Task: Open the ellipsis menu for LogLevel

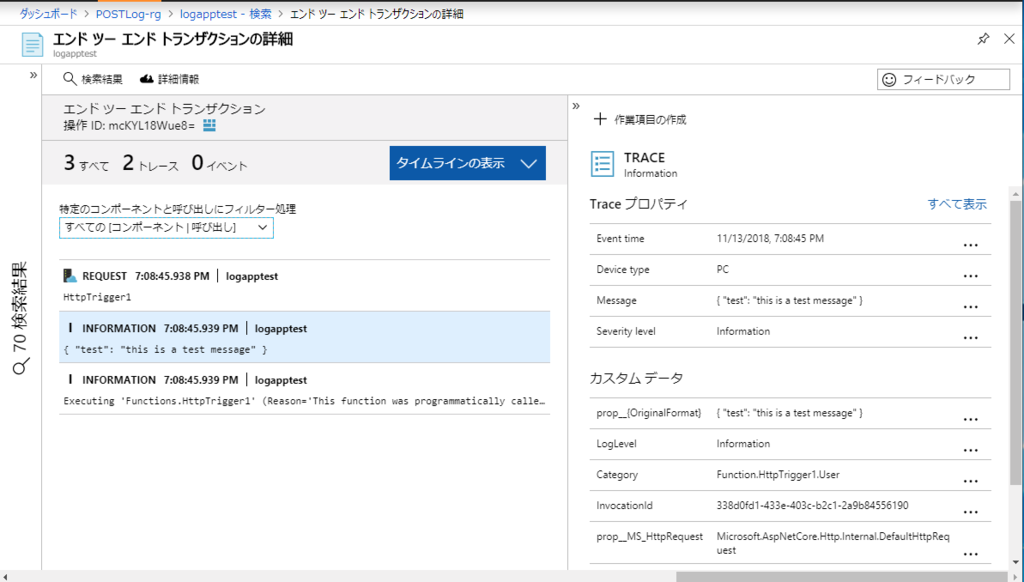Action: [x=970, y=450]
